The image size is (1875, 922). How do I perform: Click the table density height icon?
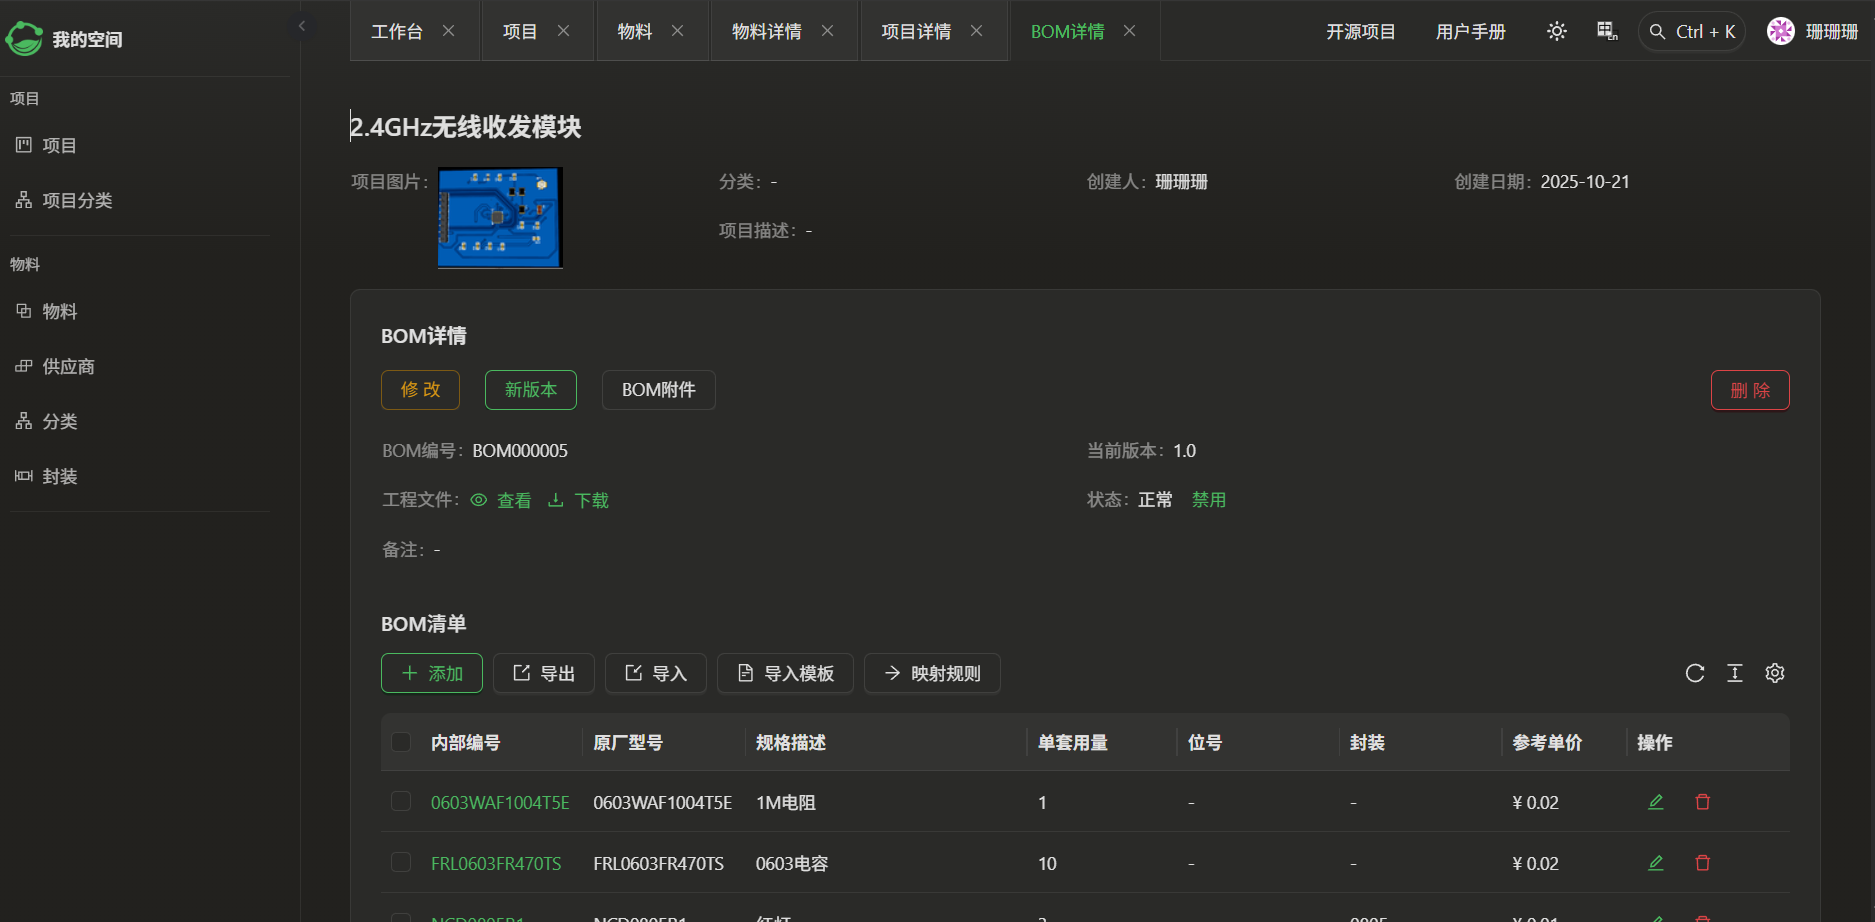1734,673
